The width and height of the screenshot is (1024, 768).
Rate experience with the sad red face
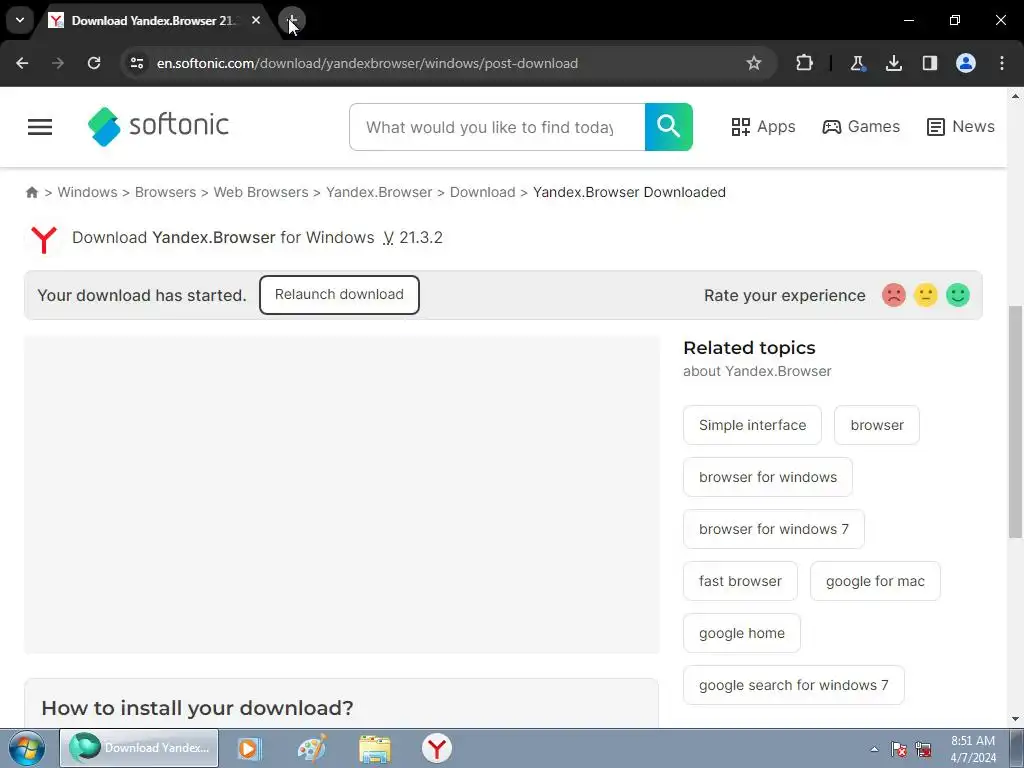tap(894, 295)
